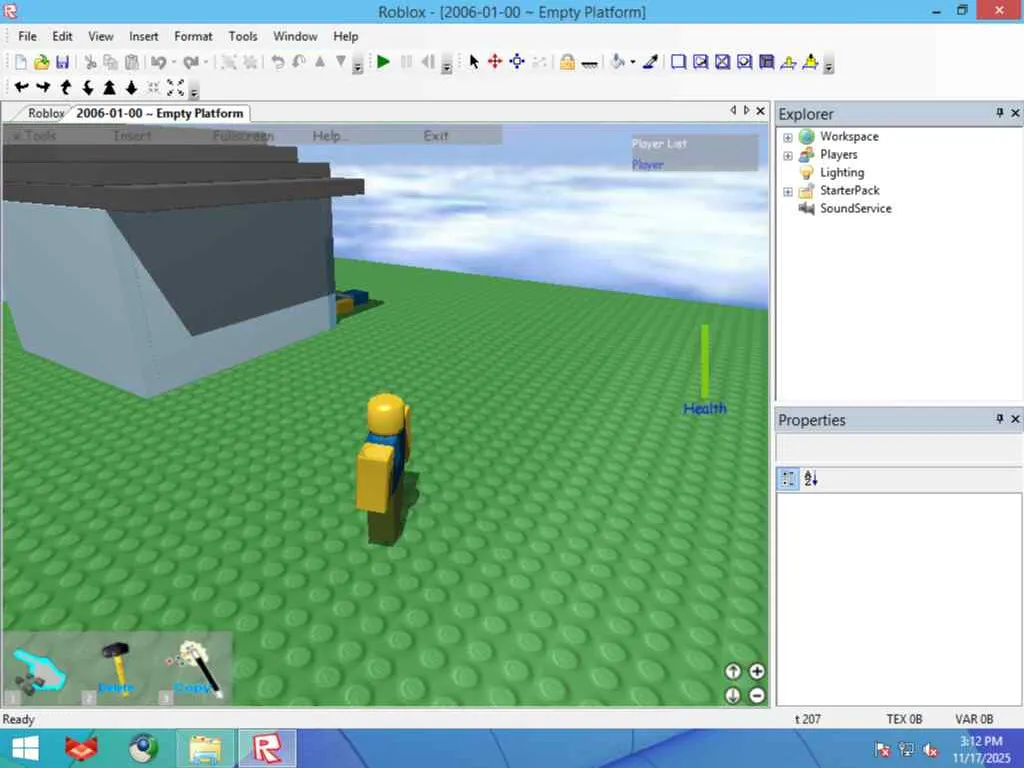This screenshot has width=1024, height=768.
Task: Expand the Workspace tree node
Action: point(788,137)
